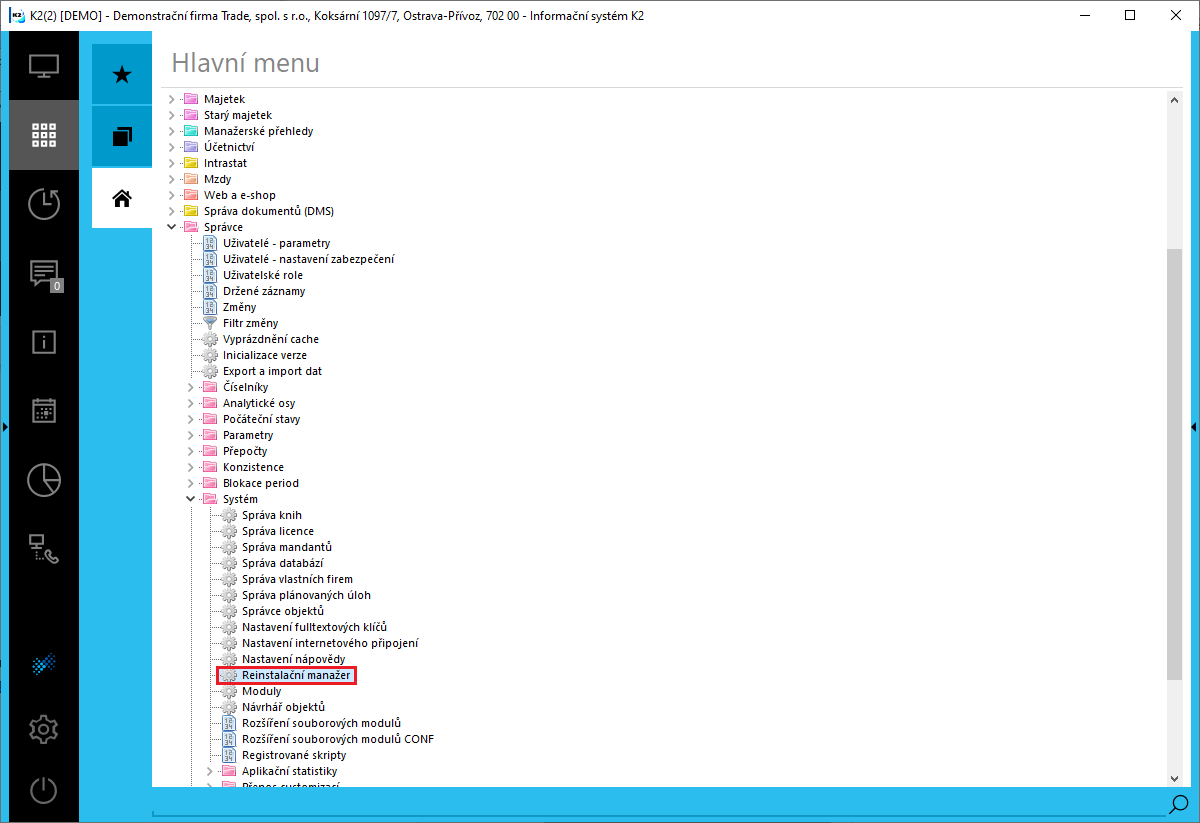Image resolution: width=1200 pixels, height=823 pixels.
Task: Open the recent history clock icon
Action: point(43,204)
